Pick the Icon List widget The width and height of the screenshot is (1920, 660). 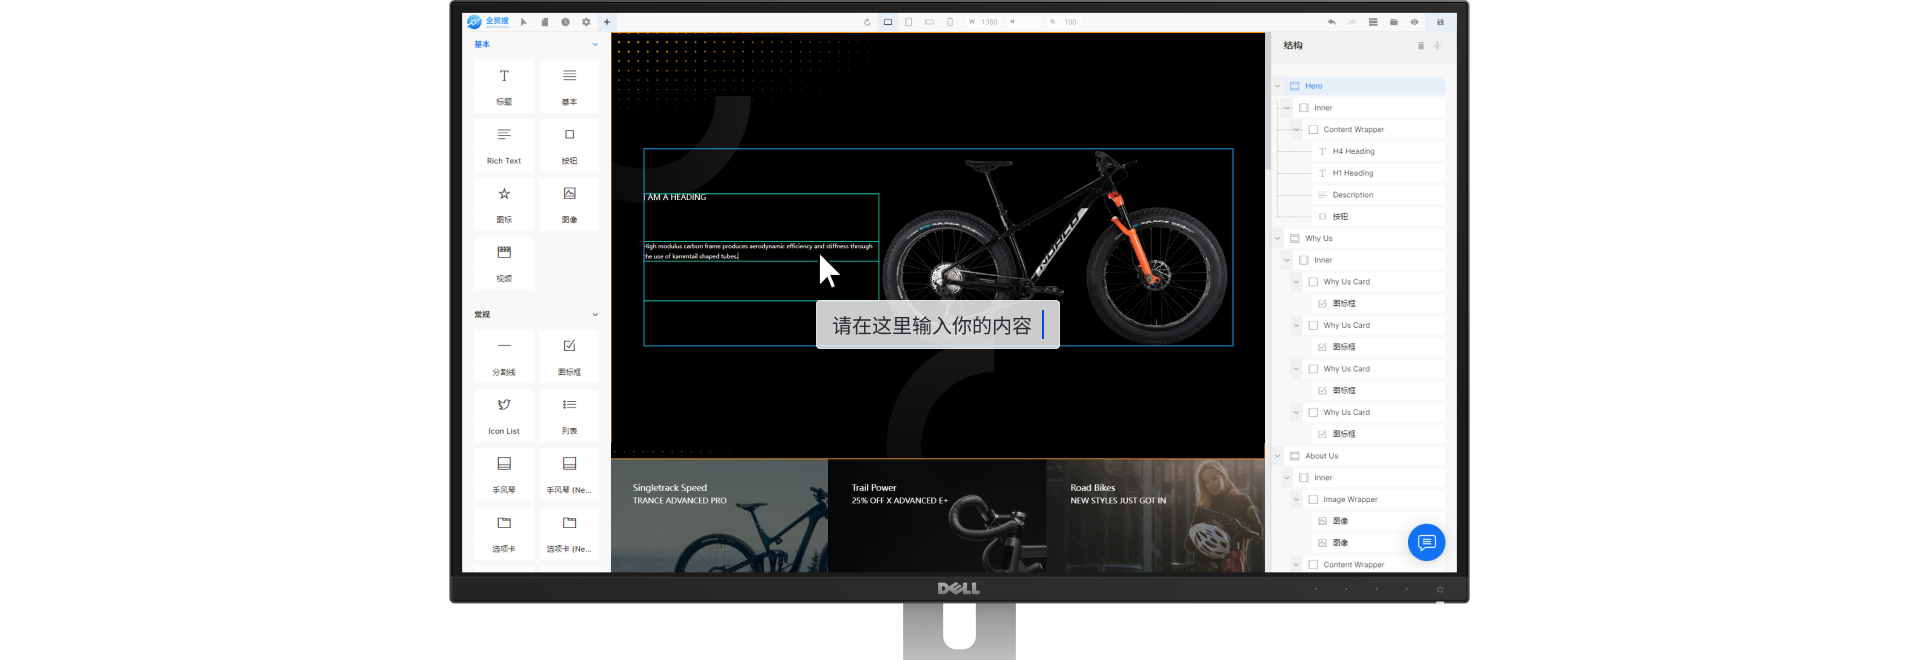(504, 415)
